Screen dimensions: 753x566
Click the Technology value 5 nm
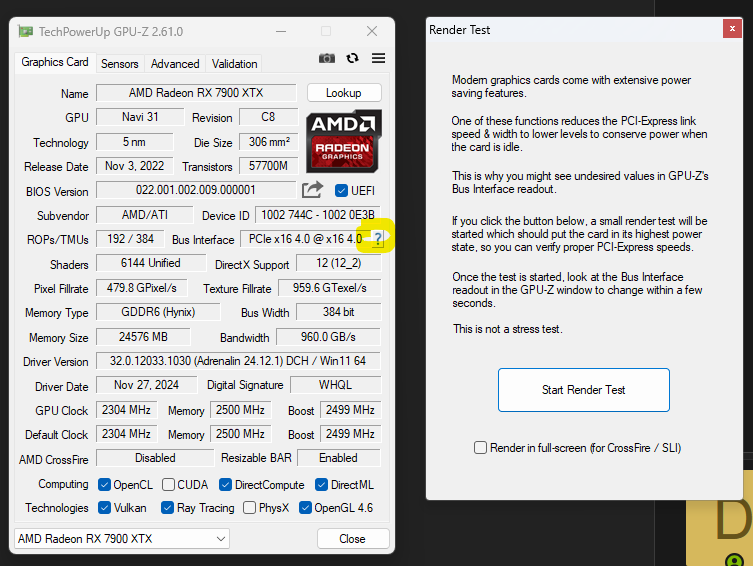[x=134, y=142]
